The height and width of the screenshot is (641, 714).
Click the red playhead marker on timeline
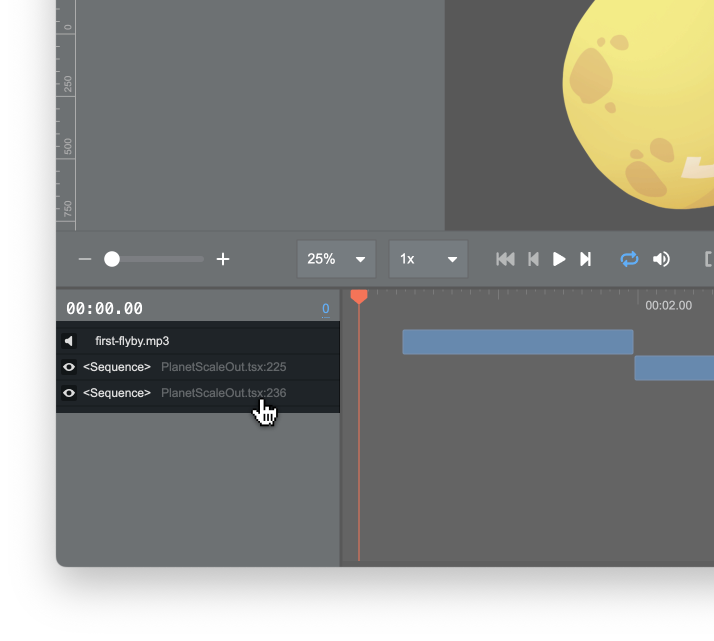[x=359, y=296]
